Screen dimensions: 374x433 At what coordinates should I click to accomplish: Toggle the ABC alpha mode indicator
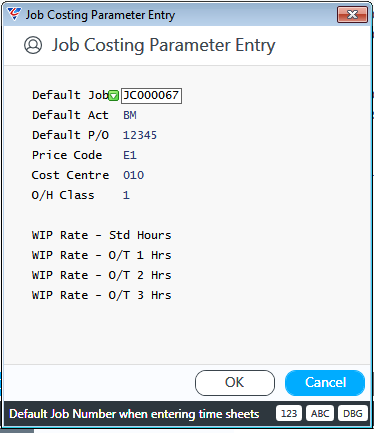click(x=320, y=414)
